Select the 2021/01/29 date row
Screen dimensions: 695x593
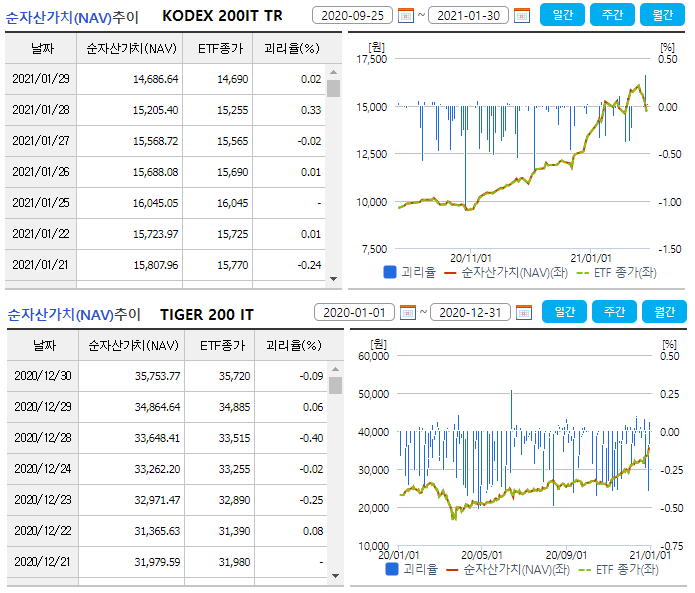[x=165, y=79]
